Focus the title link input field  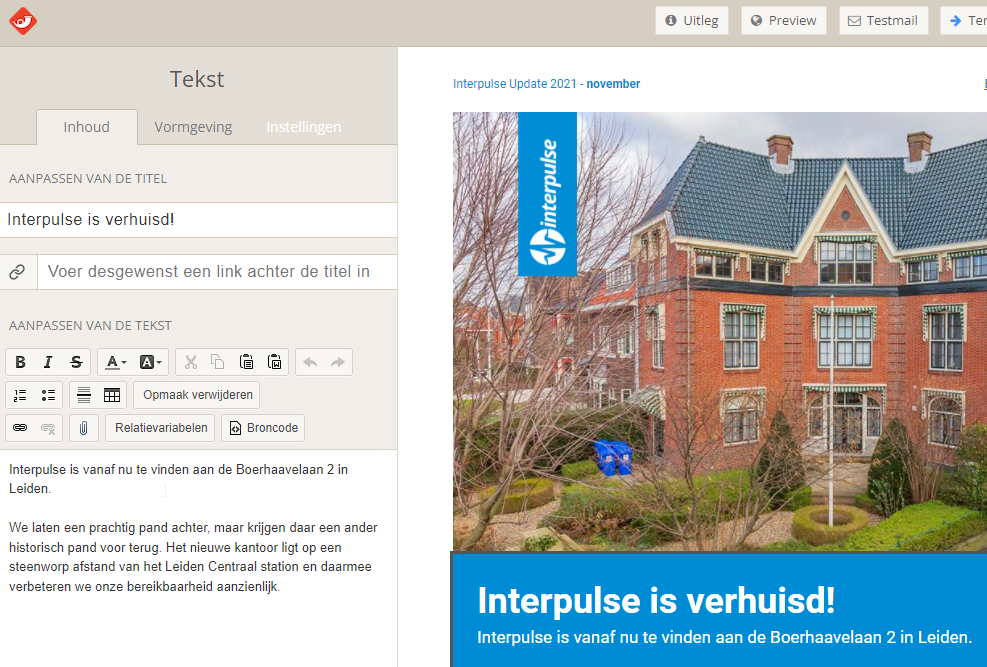click(217, 272)
